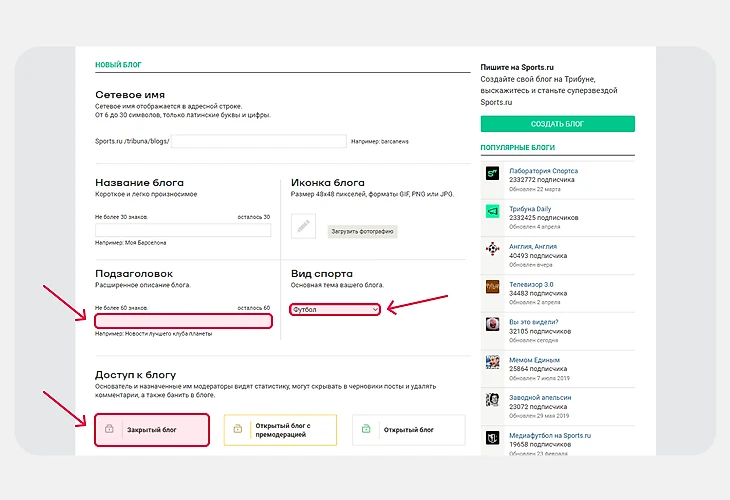Click the Телевизор 3.0 blog avatar icon
Viewport: 730px width, 500px height.
tap(492, 286)
